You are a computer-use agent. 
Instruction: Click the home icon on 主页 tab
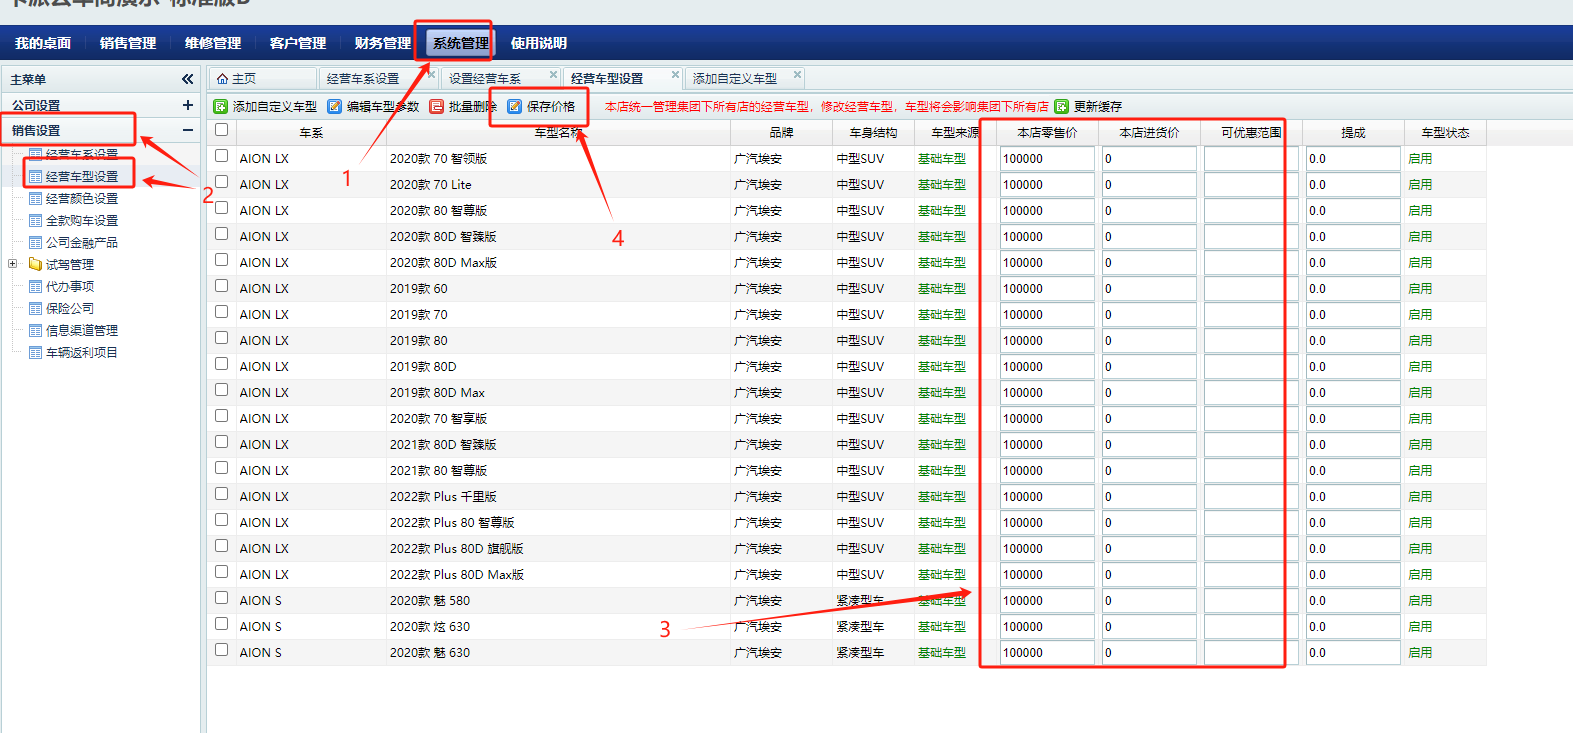[223, 78]
